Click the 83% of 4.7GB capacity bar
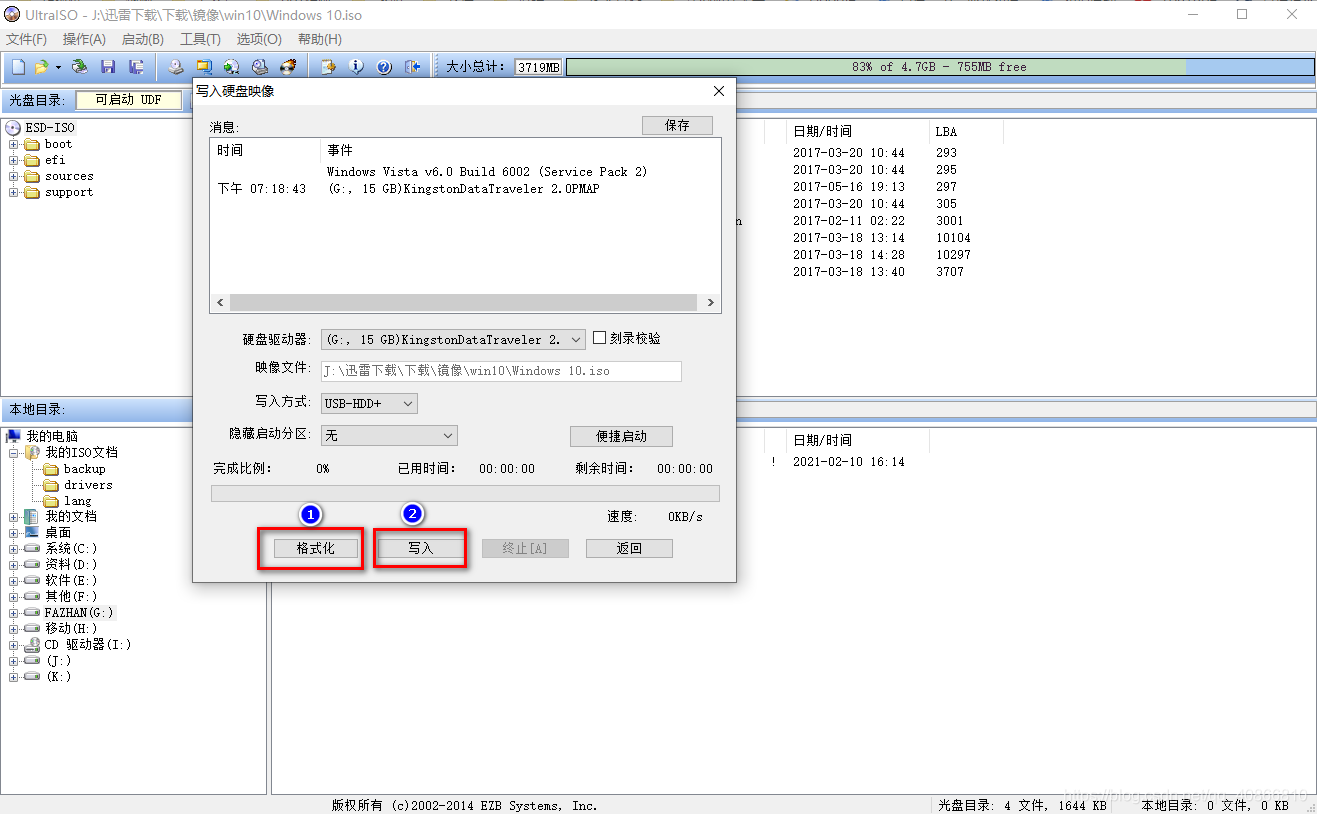This screenshot has width=1317, height=814. [x=939, y=67]
